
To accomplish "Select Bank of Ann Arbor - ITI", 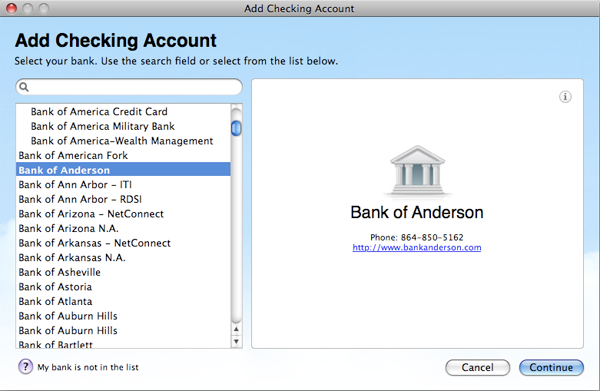I will pyautogui.click(x=123, y=184).
